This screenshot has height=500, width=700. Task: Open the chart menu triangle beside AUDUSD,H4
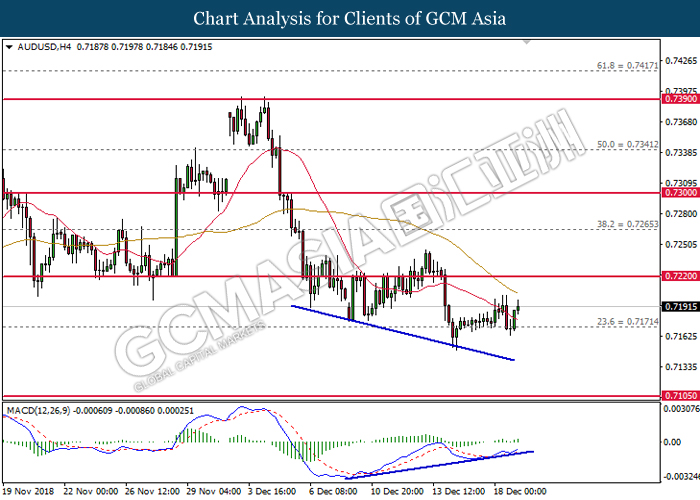point(9,47)
